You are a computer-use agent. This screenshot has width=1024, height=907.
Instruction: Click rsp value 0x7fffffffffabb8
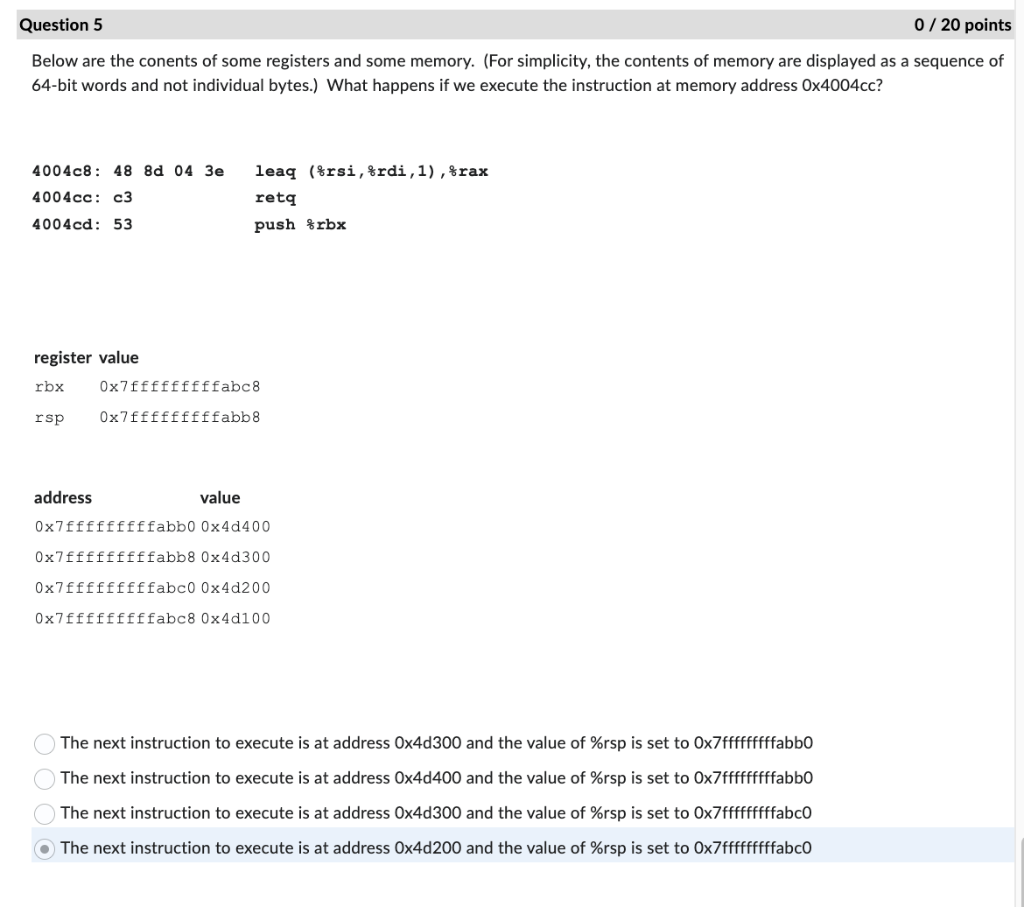(x=180, y=417)
